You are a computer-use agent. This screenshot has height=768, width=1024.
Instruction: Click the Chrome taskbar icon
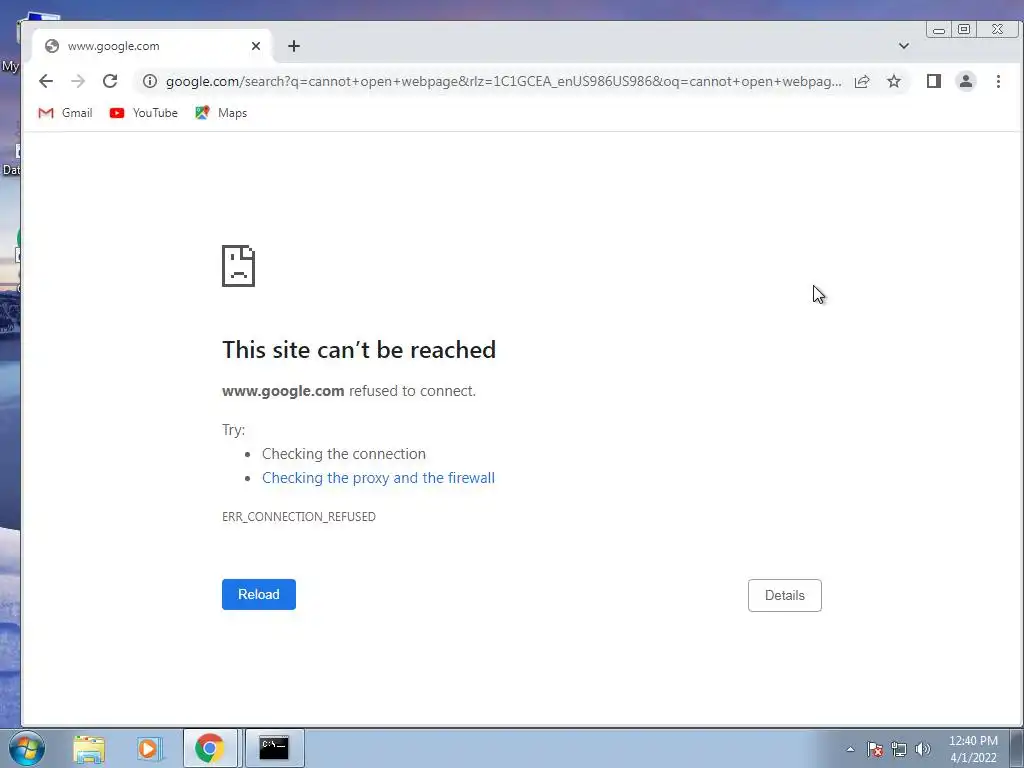coord(210,748)
